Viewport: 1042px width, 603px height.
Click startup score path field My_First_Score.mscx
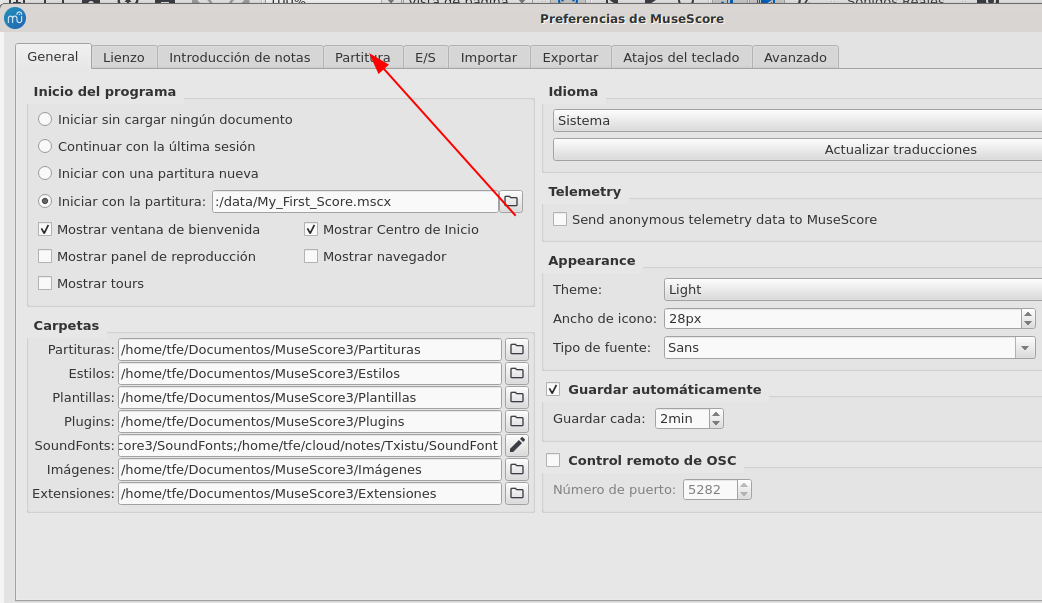355,201
